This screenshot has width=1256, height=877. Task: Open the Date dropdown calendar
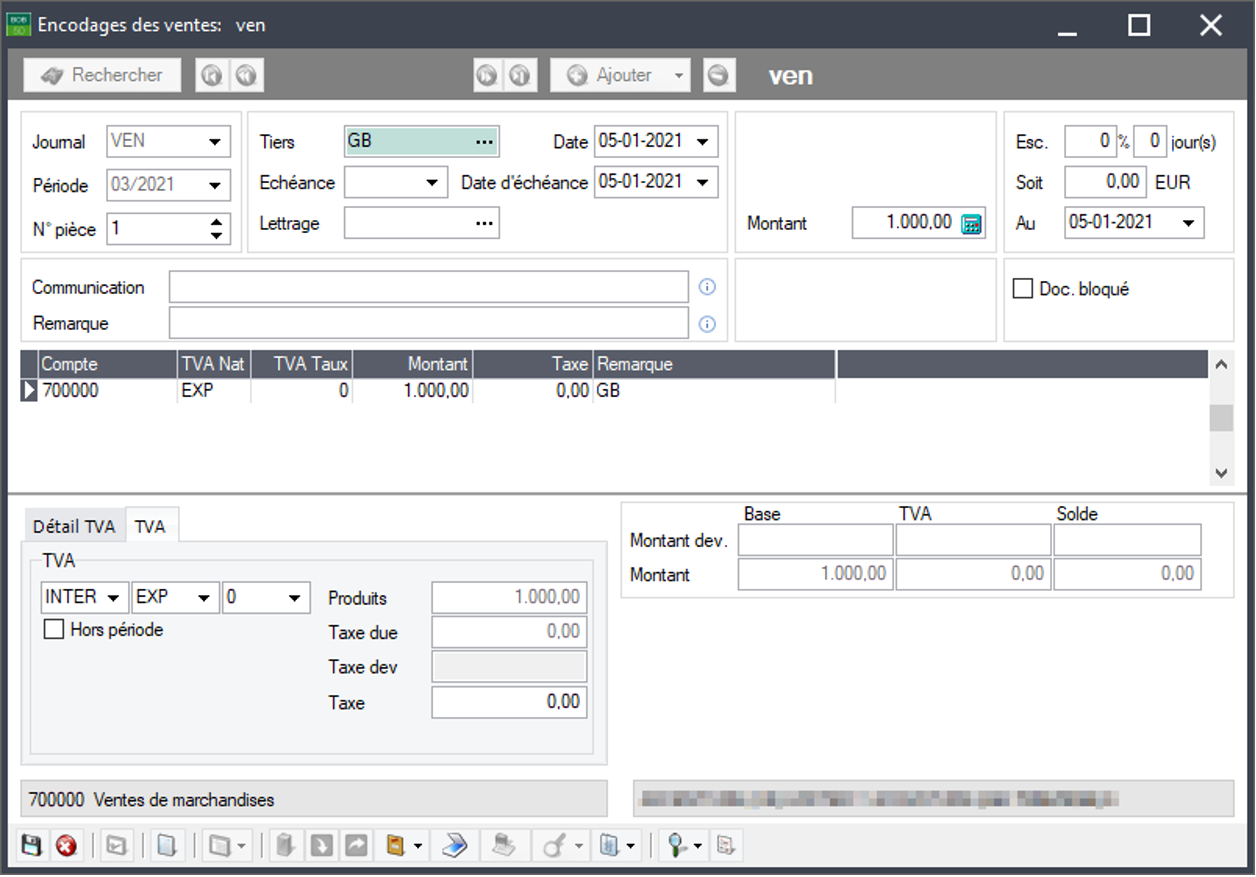(x=705, y=142)
